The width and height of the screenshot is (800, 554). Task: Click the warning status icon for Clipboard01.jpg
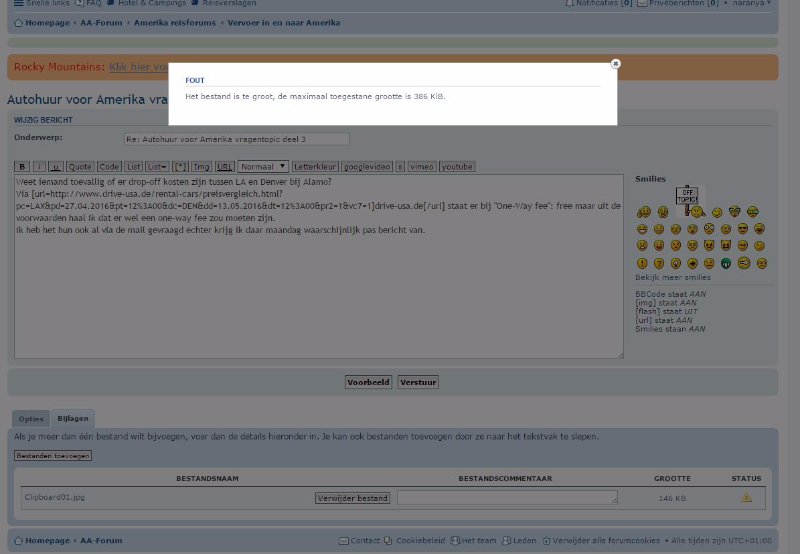point(746,497)
